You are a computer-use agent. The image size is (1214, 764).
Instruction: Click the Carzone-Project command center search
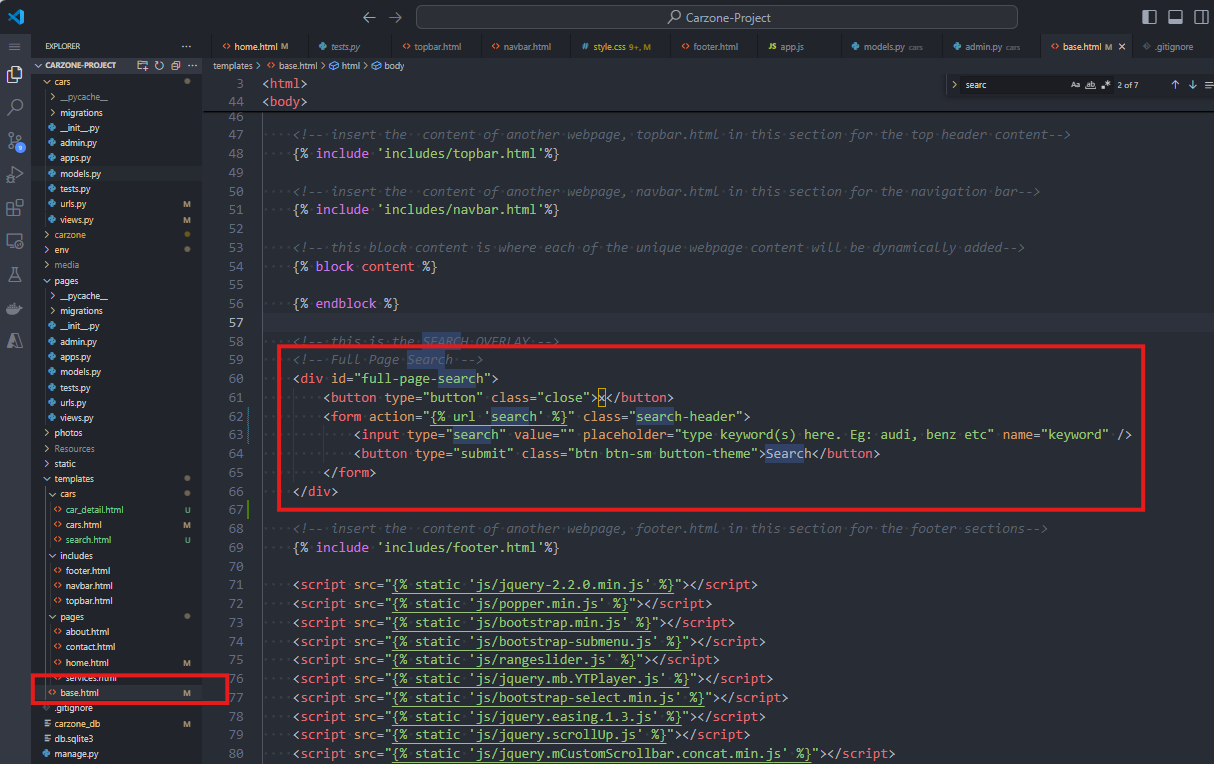click(x=717, y=17)
